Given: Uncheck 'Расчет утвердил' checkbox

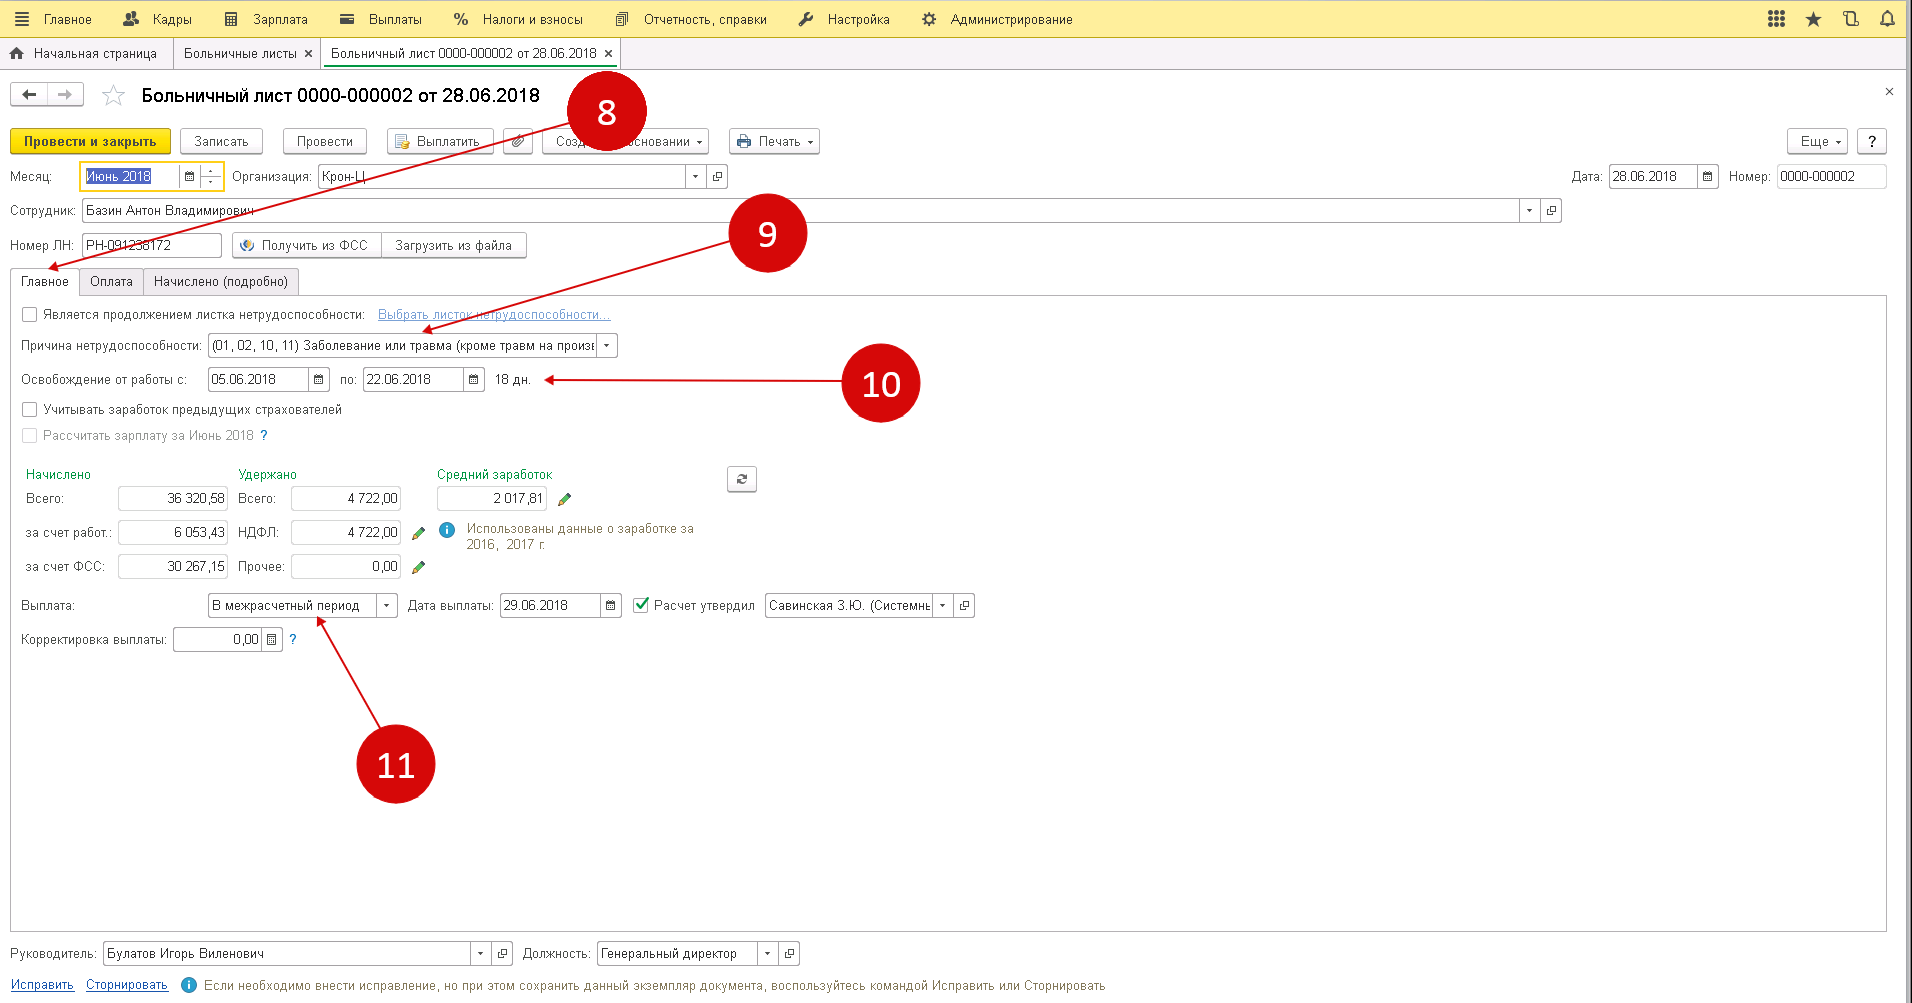Looking at the screenshot, I should (x=641, y=605).
